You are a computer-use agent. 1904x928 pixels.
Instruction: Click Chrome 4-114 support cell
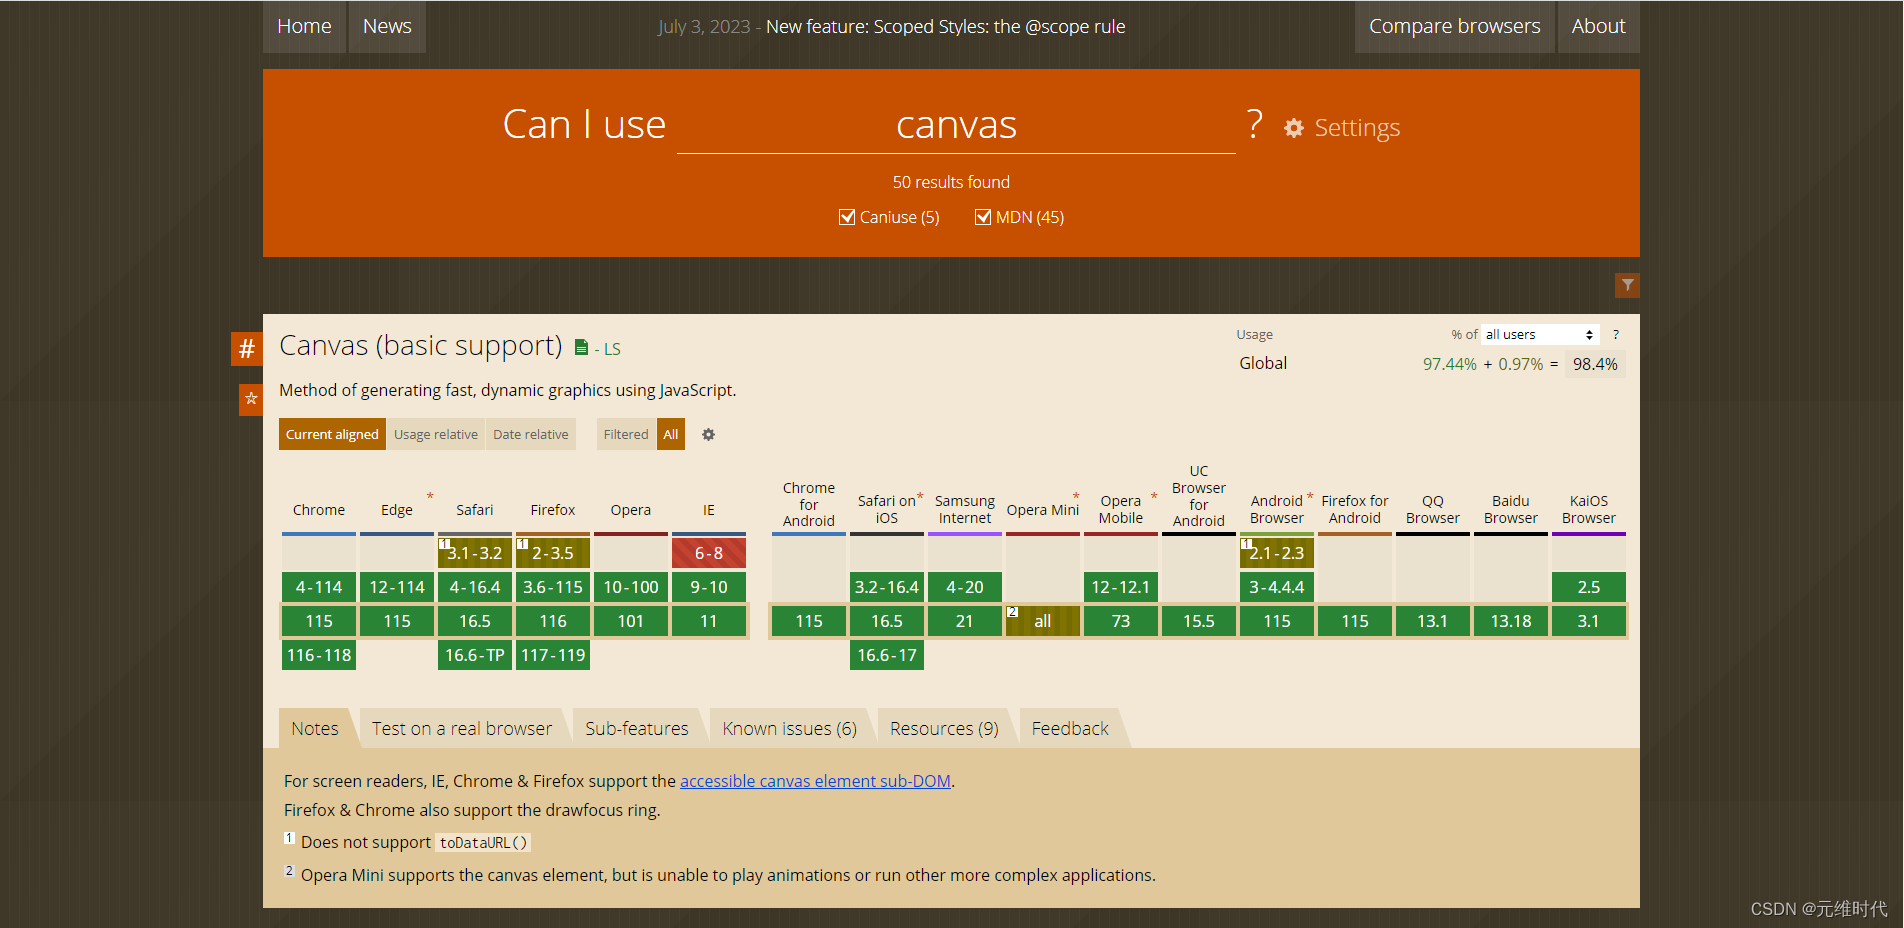319,587
